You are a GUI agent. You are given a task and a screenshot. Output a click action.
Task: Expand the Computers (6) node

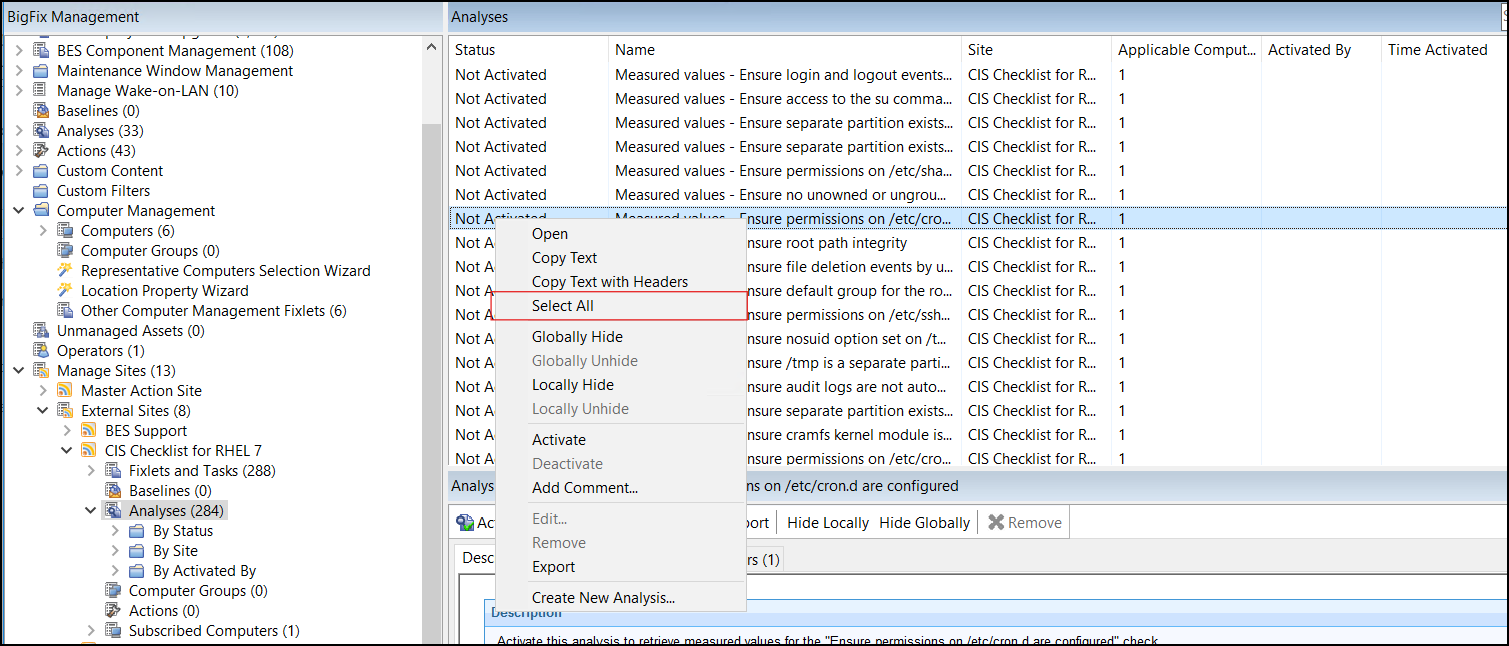point(43,231)
